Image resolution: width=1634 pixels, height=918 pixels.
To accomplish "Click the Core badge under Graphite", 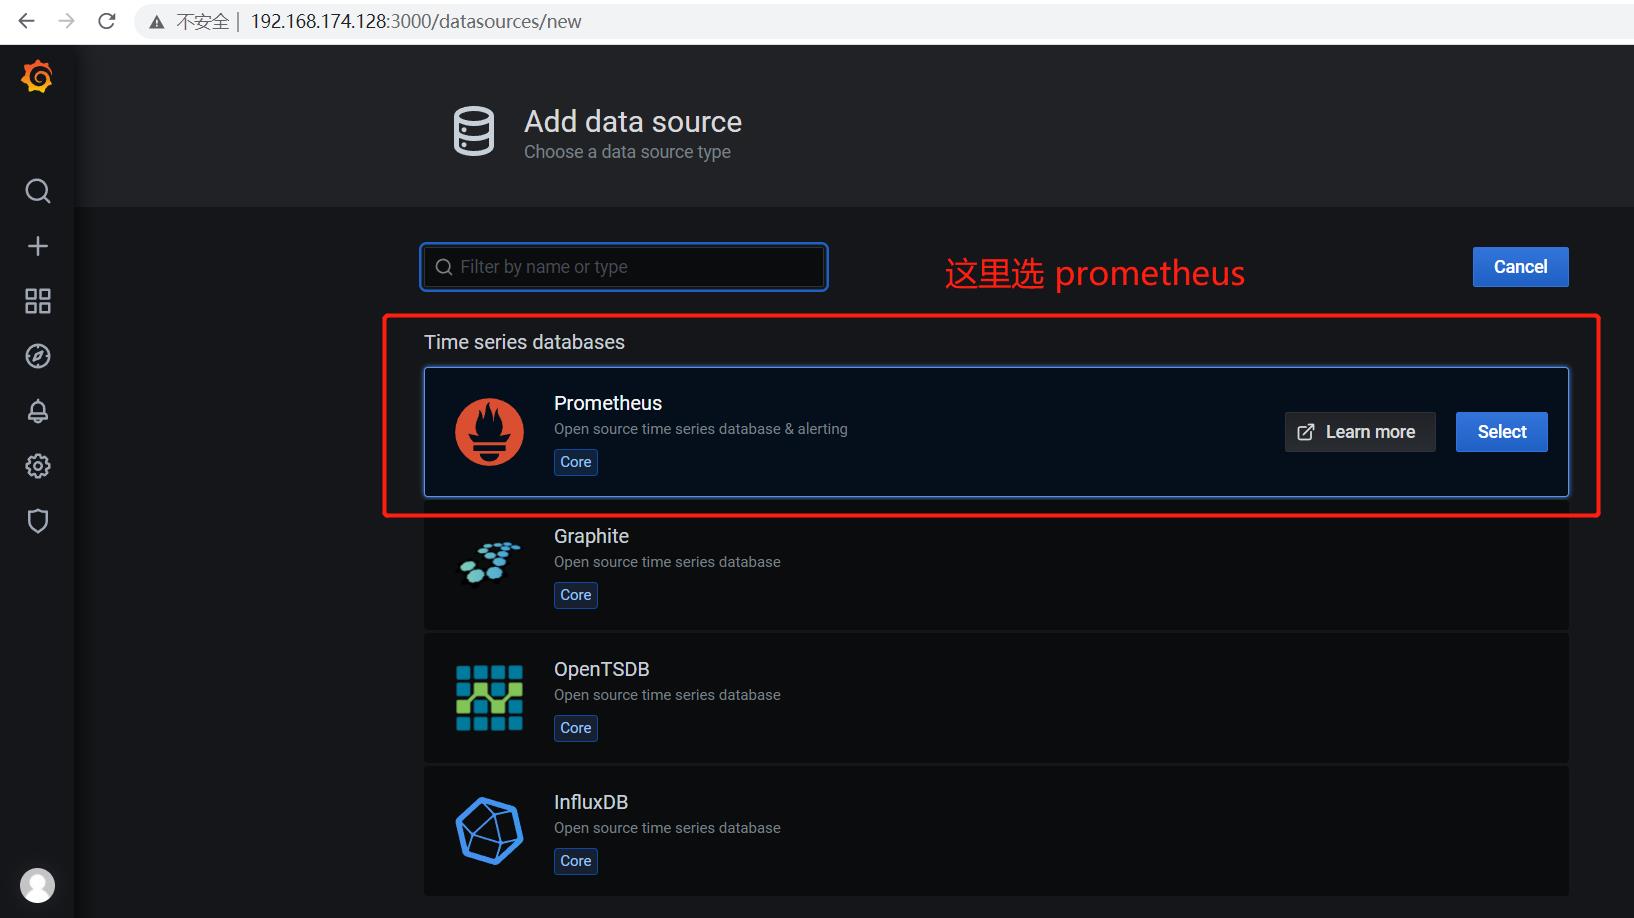I will (576, 595).
